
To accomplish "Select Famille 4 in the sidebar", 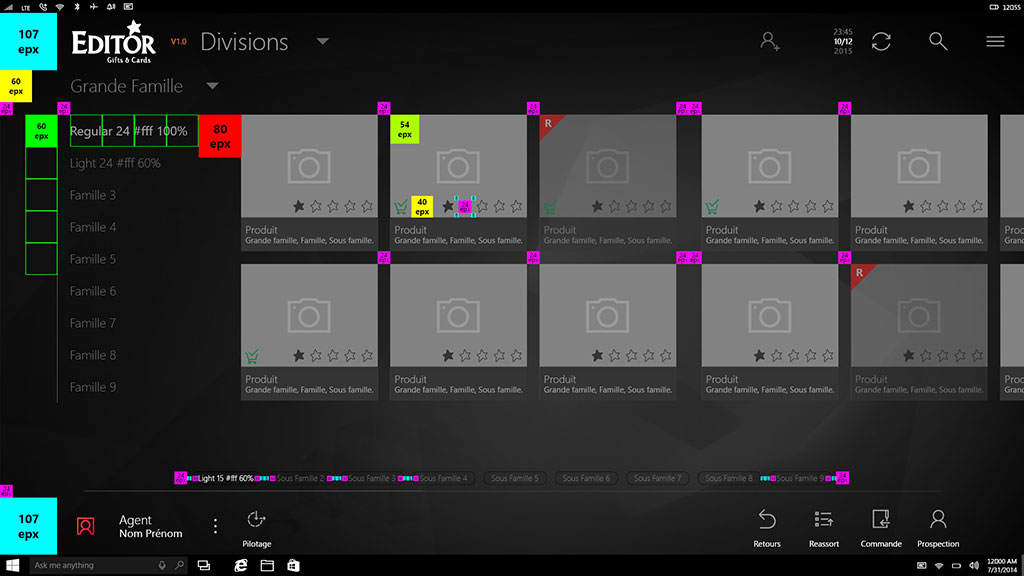I will (93, 227).
